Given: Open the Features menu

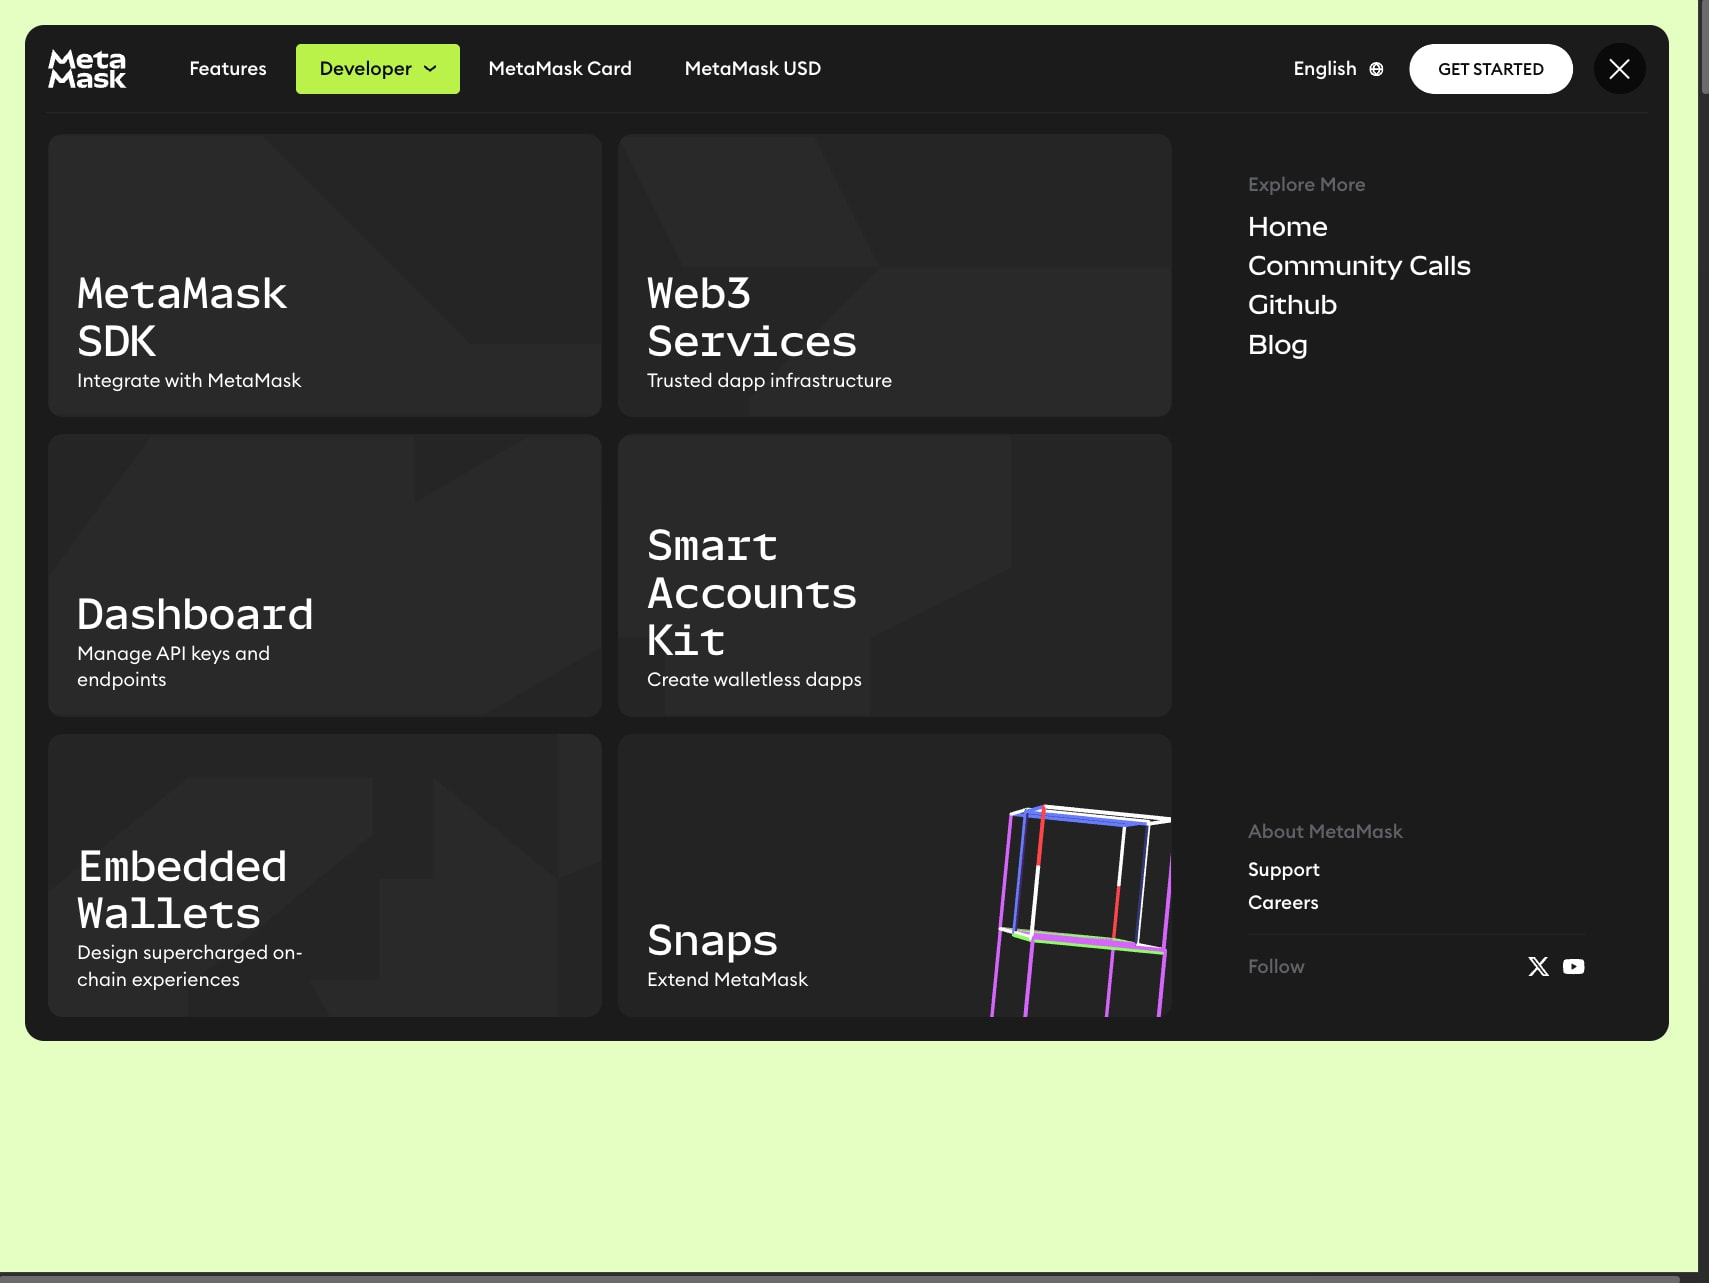Looking at the screenshot, I should click(x=228, y=68).
